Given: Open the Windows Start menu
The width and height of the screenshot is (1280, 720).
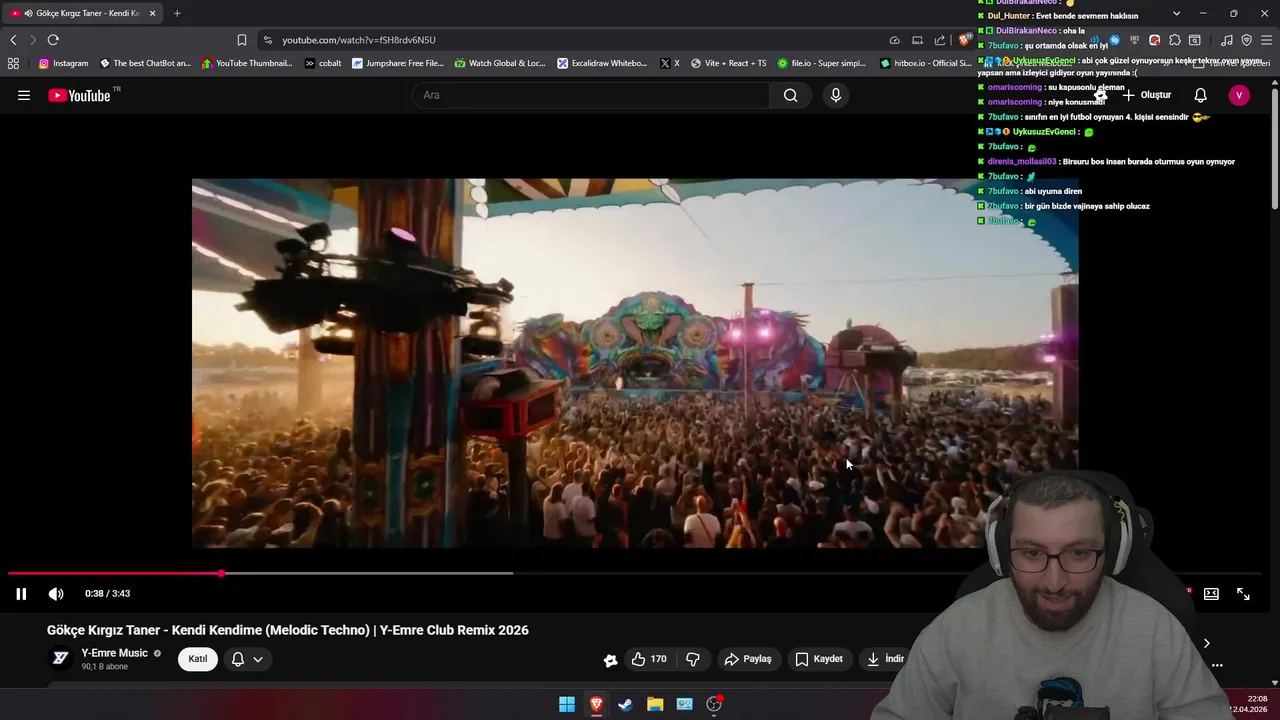Looking at the screenshot, I should pos(567,704).
